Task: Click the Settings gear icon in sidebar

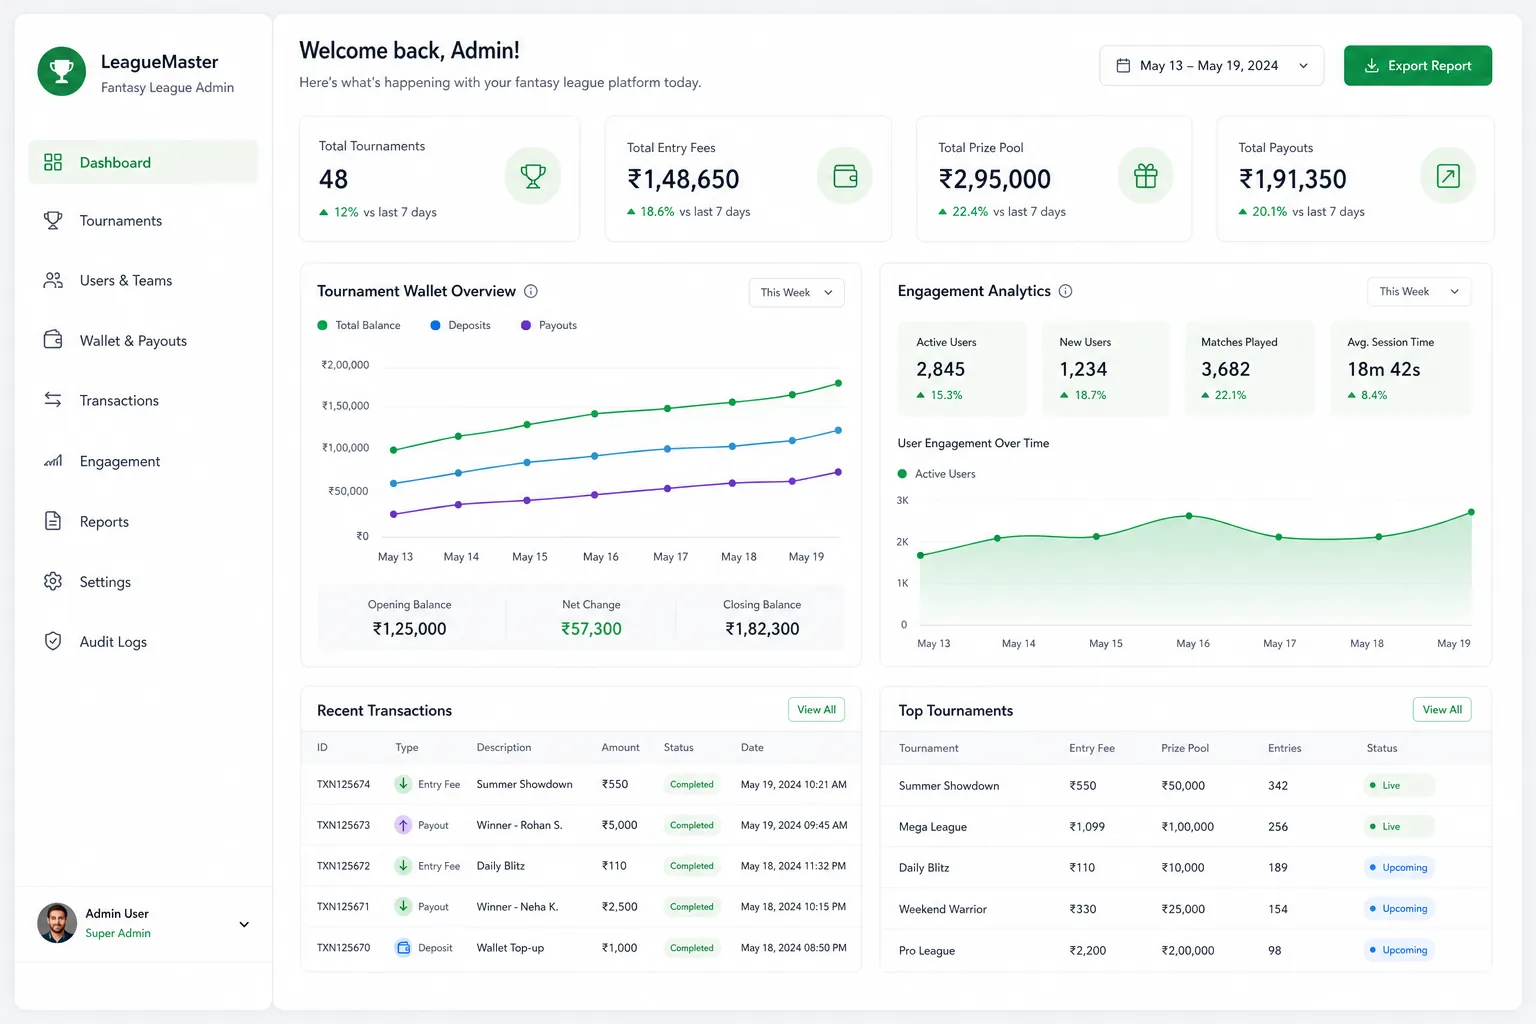Action: click(x=53, y=581)
